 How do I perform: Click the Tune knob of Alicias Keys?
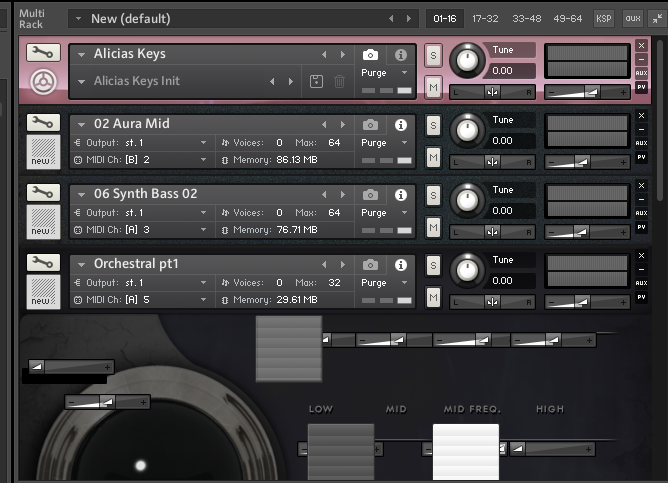(x=467, y=61)
